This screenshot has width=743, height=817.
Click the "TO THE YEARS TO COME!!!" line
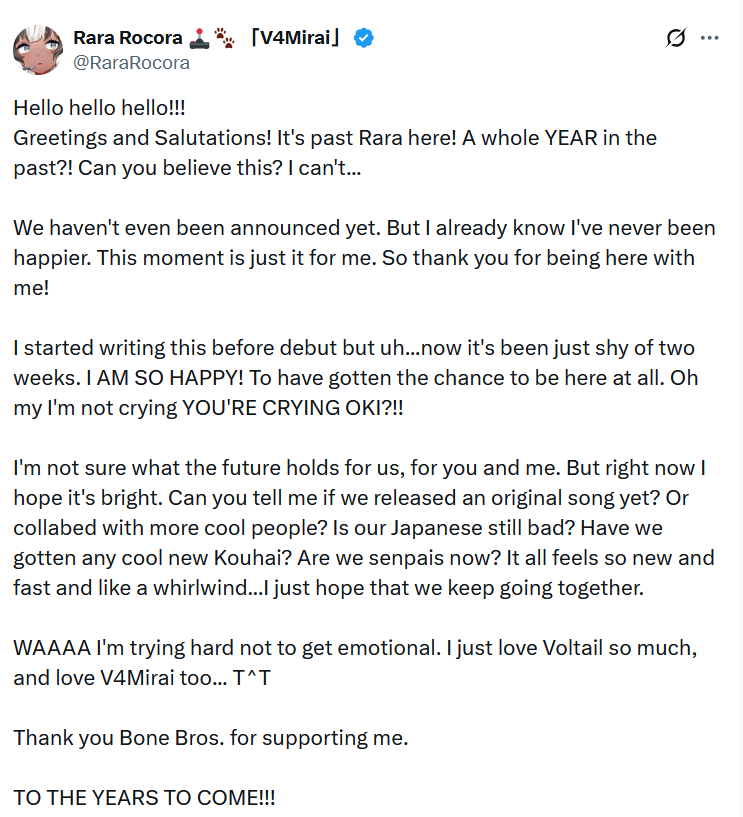click(x=144, y=798)
